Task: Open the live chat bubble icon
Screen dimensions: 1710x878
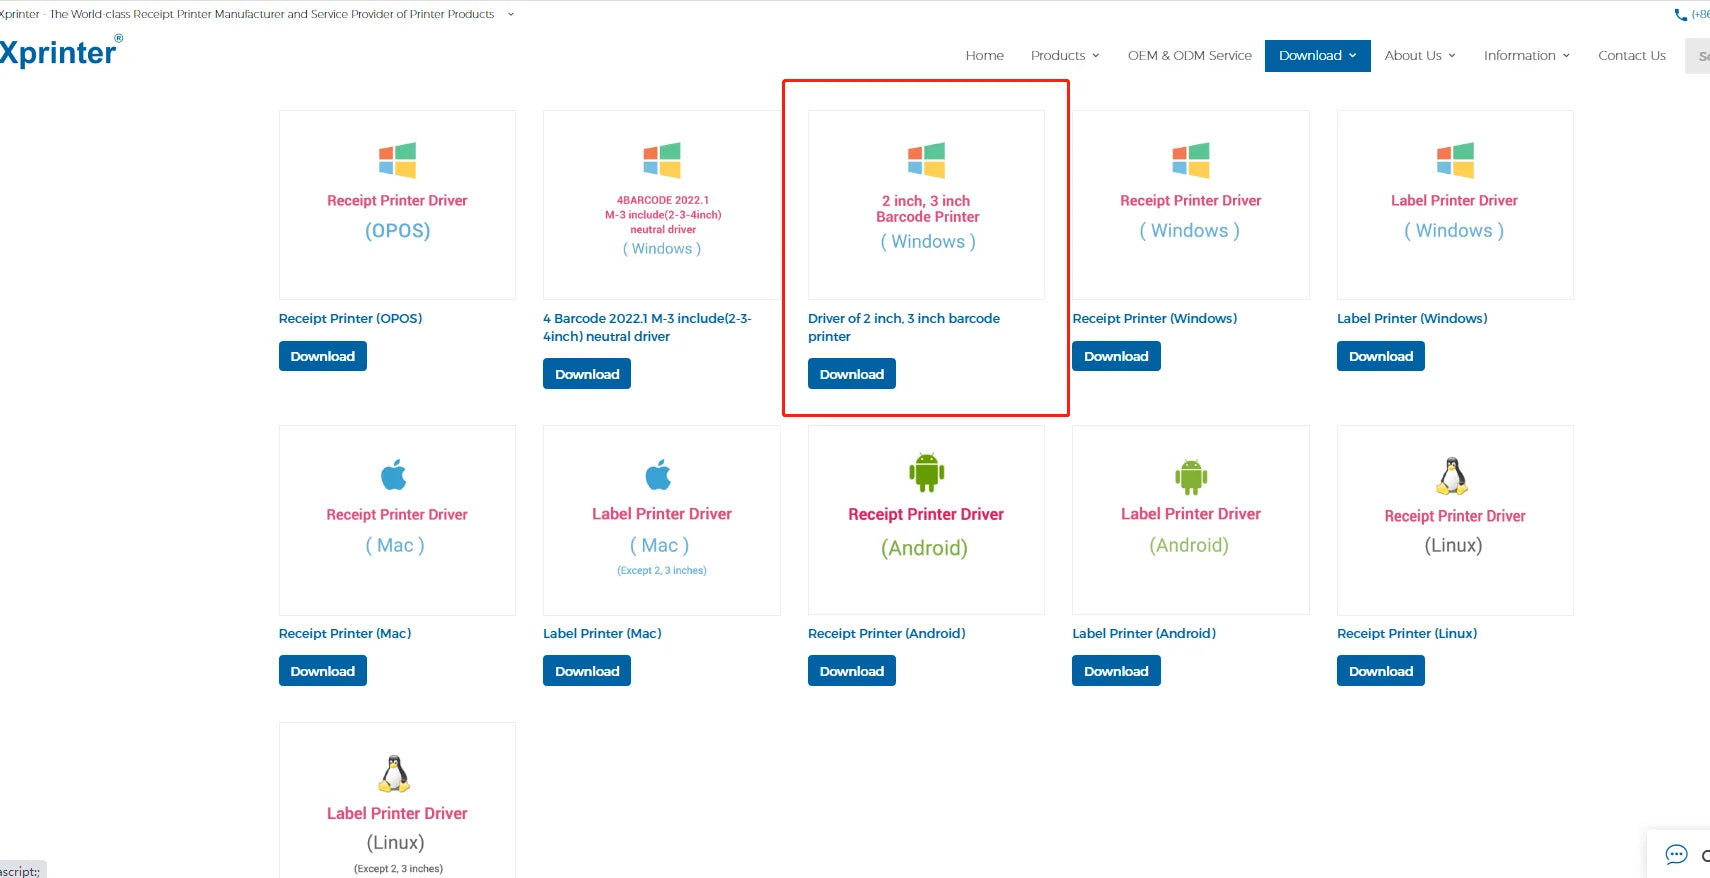Action: 1676,854
